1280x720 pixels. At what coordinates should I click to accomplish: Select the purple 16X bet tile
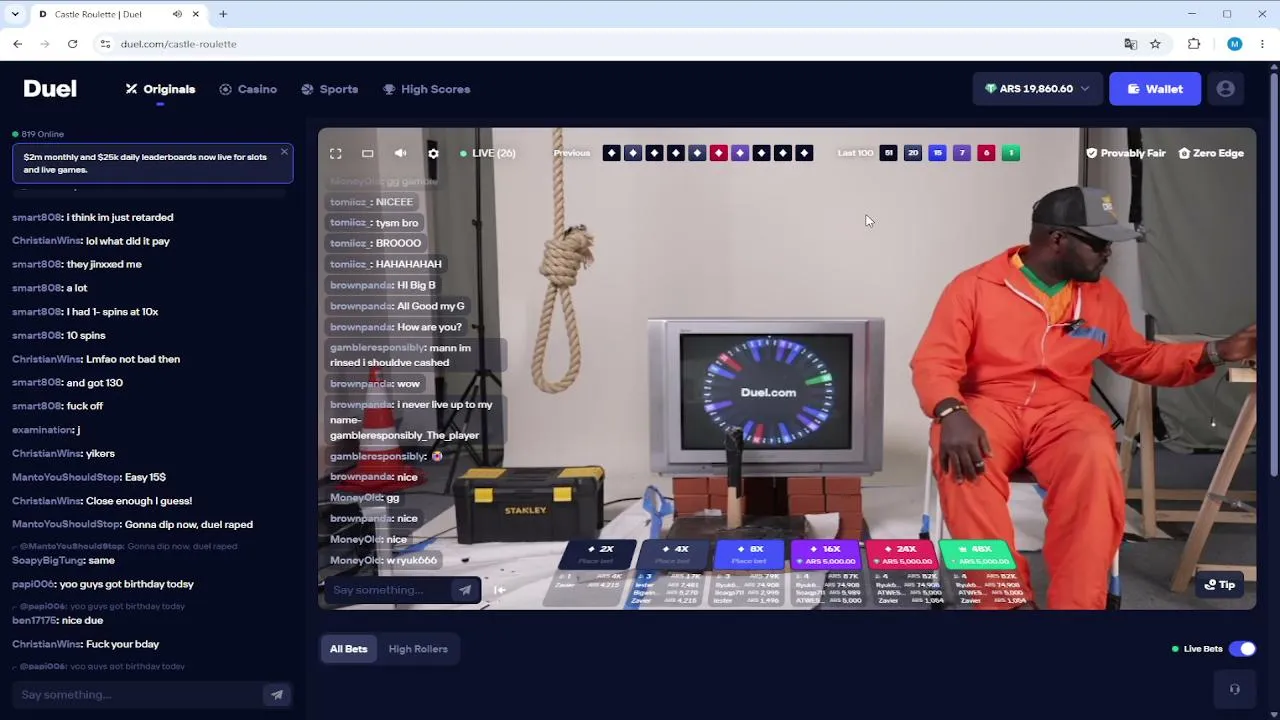(825, 554)
